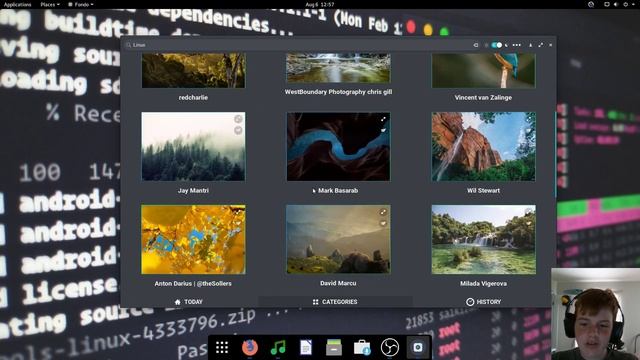Select the Jay Mantri misty forest thumbnail
The height and width of the screenshot is (360, 640).
pos(193,147)
